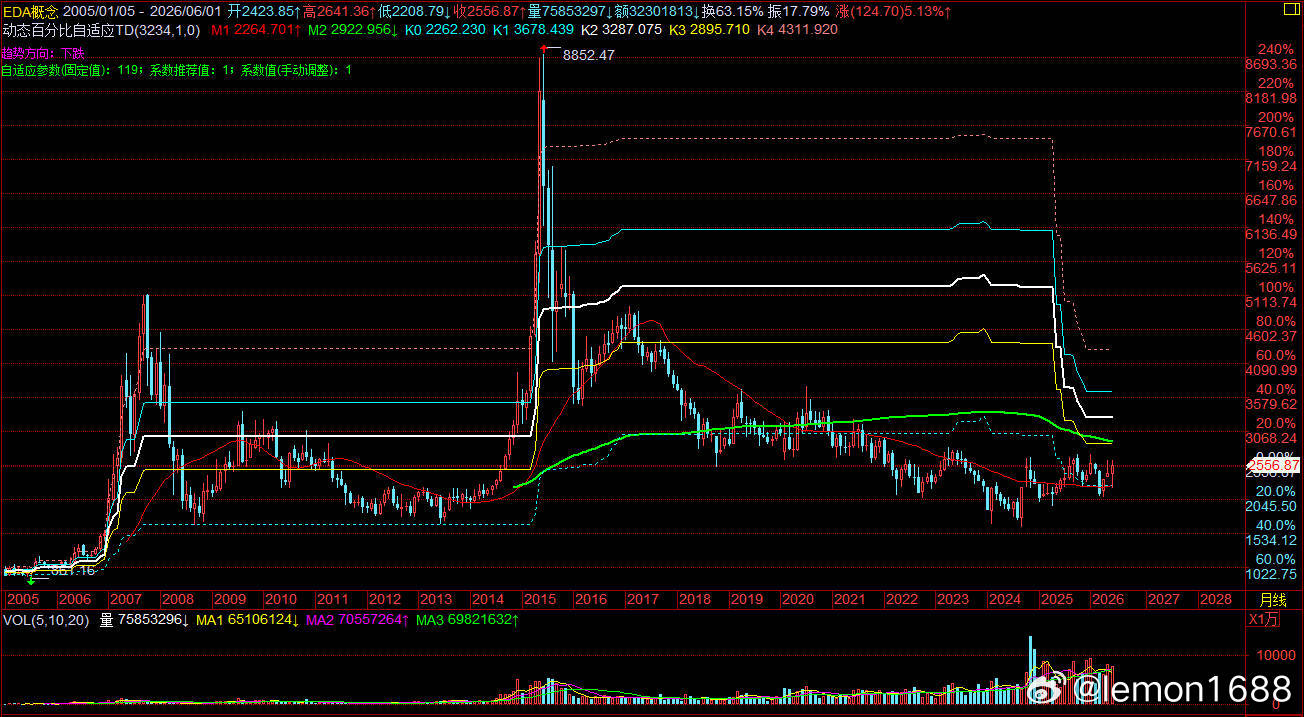This screenshot has height=717, width=1304.
Task: Click the 高2641.36 high price in header
Action: [339, 11]
